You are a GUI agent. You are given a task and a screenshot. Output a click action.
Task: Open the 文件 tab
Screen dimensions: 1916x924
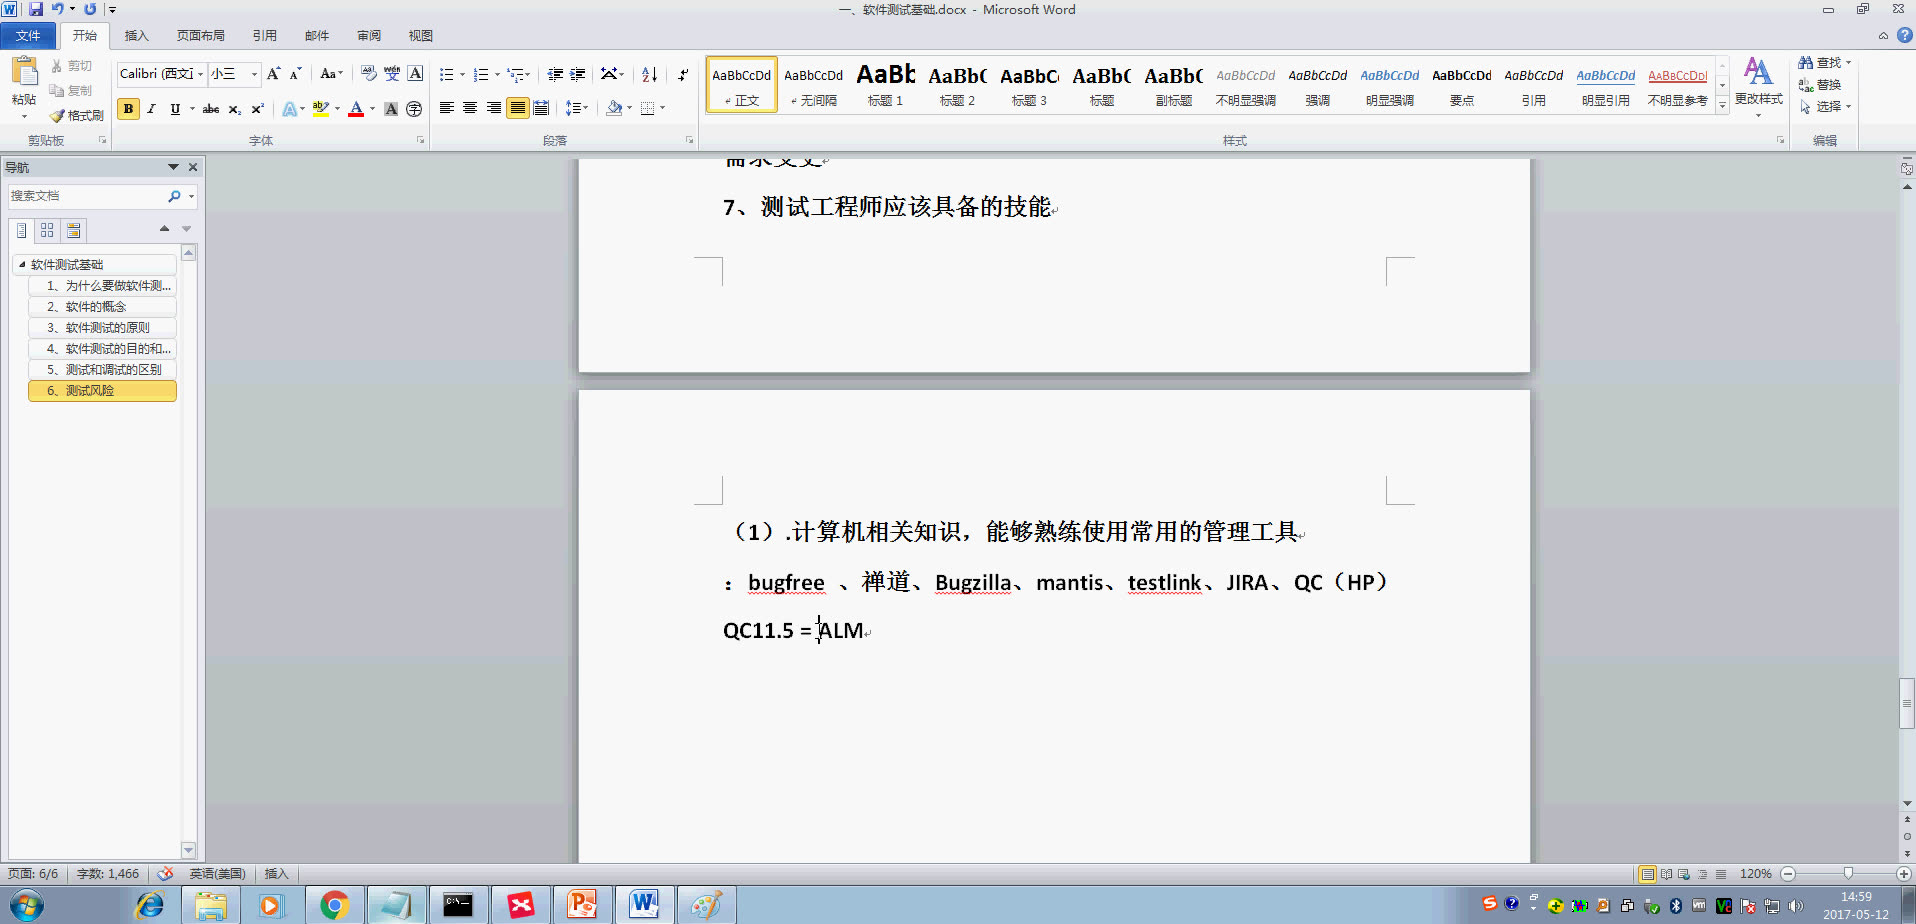pos(28,36)
